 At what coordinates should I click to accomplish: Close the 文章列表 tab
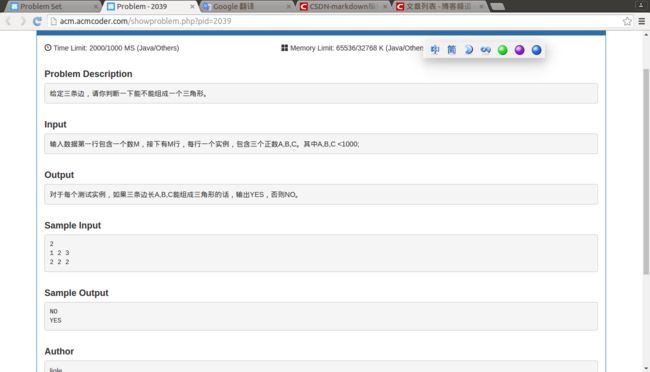coord(481,7)
